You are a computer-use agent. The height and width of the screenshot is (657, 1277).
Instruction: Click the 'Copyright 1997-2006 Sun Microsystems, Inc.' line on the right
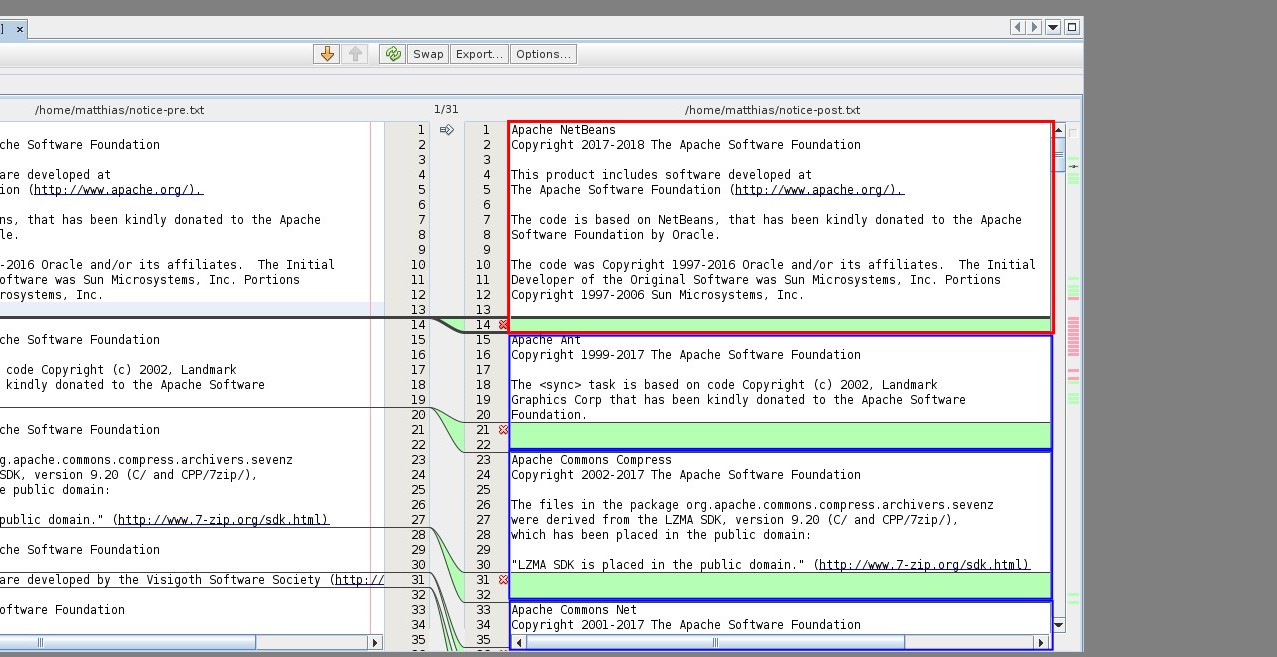(x=657, y=295)
